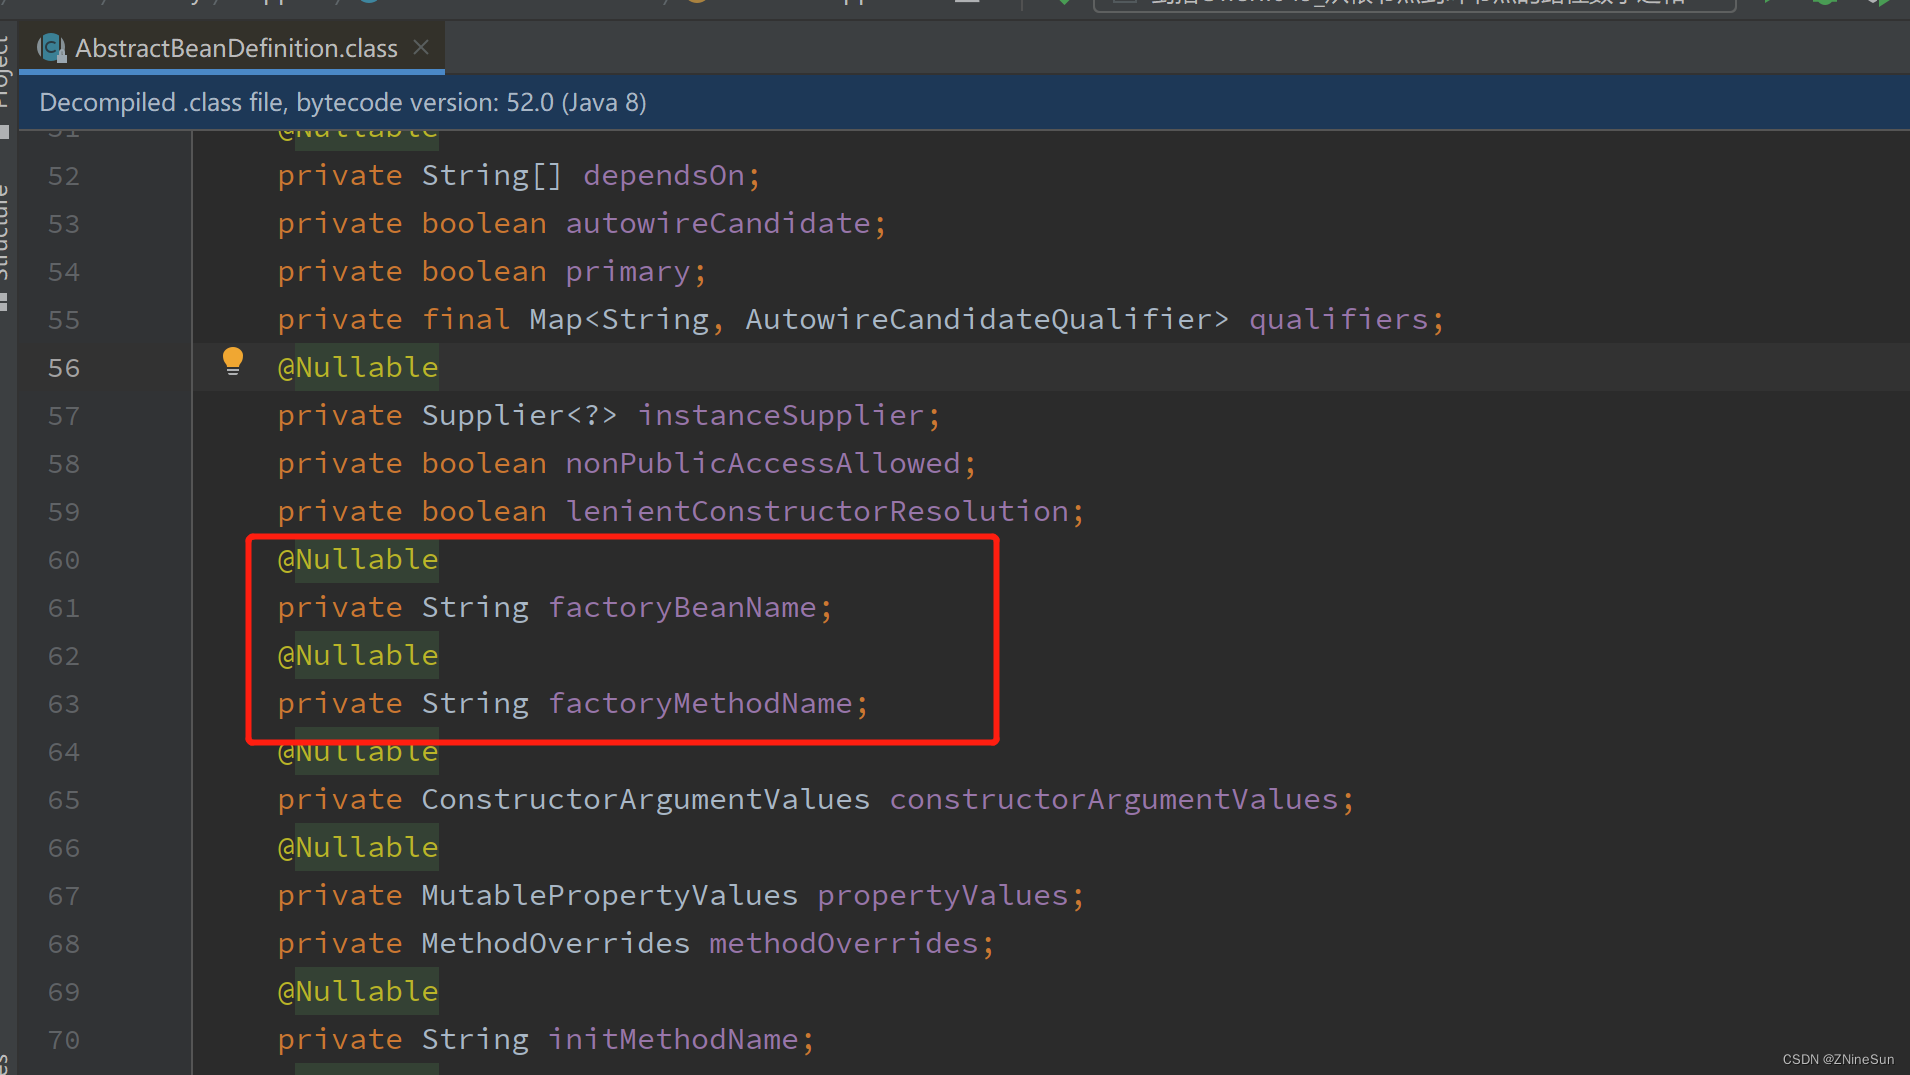Click the ConstructorArgumentValues type name

[646, 800]
